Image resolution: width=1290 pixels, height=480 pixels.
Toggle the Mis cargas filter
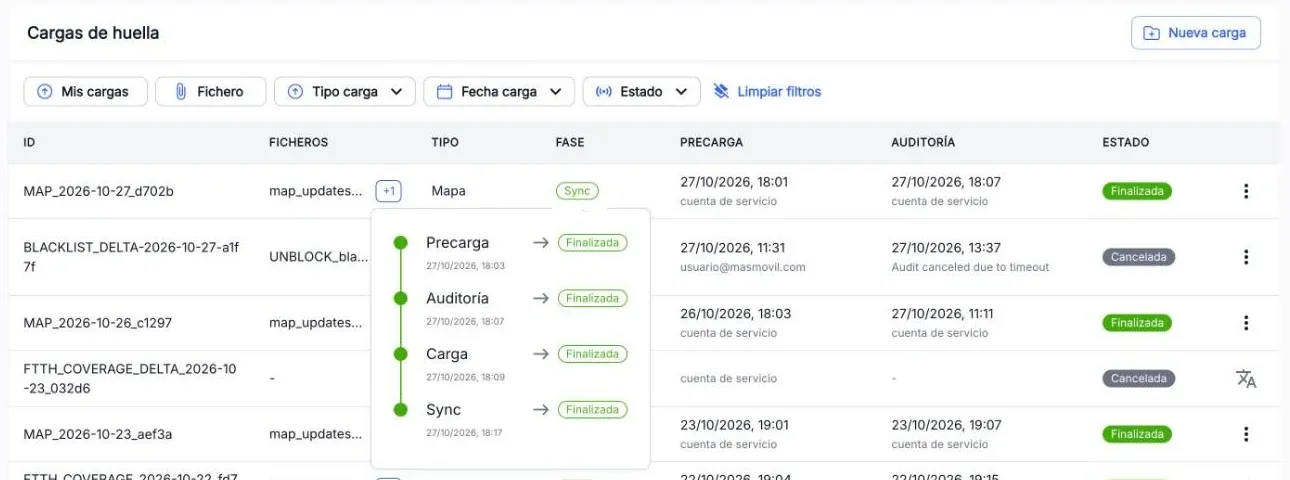click(x=85, y=91)
